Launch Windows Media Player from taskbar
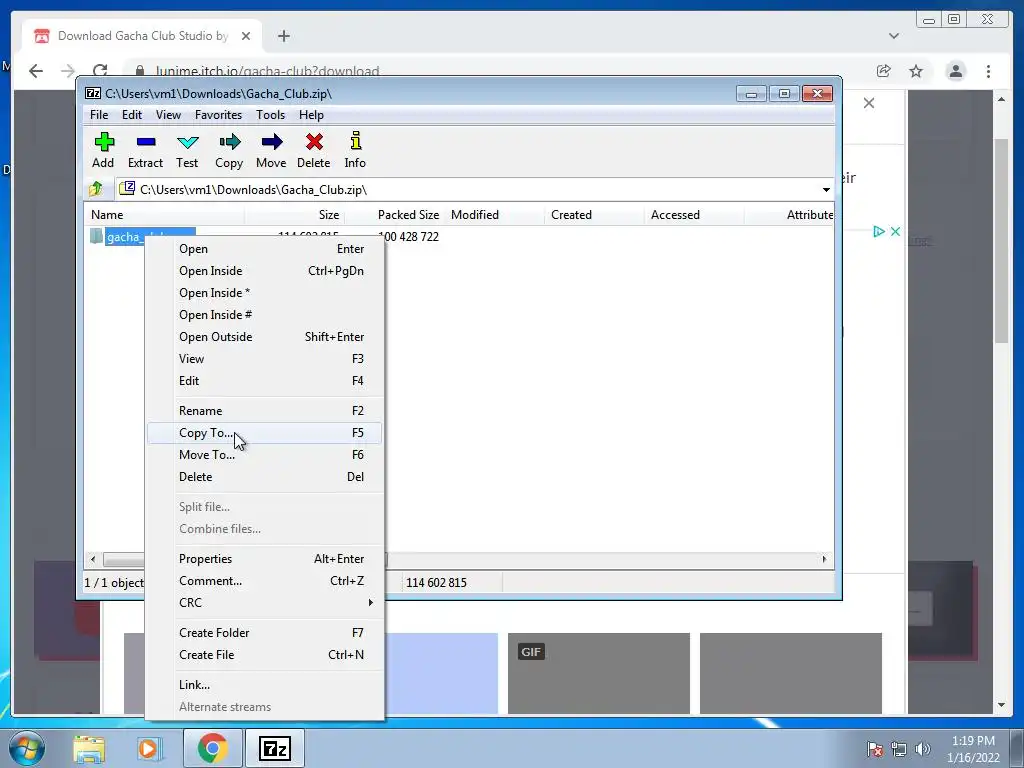This screenshot has height=768, width=1024. 149,748
